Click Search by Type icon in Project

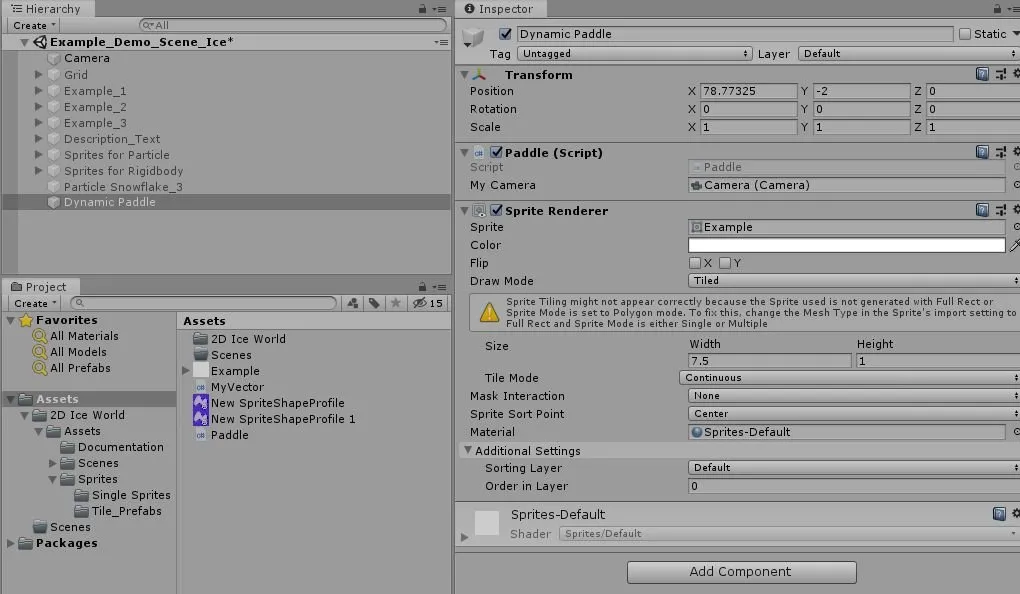(x=353, y=303)
